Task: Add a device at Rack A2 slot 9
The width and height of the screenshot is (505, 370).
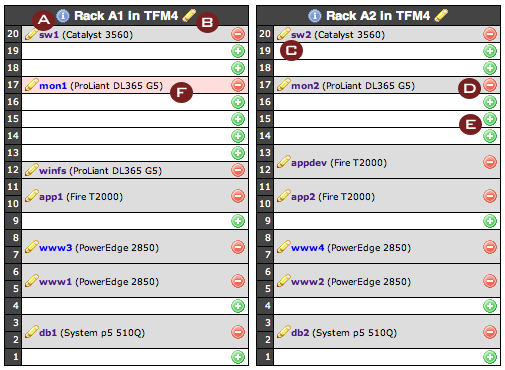Action: point(490,221)
